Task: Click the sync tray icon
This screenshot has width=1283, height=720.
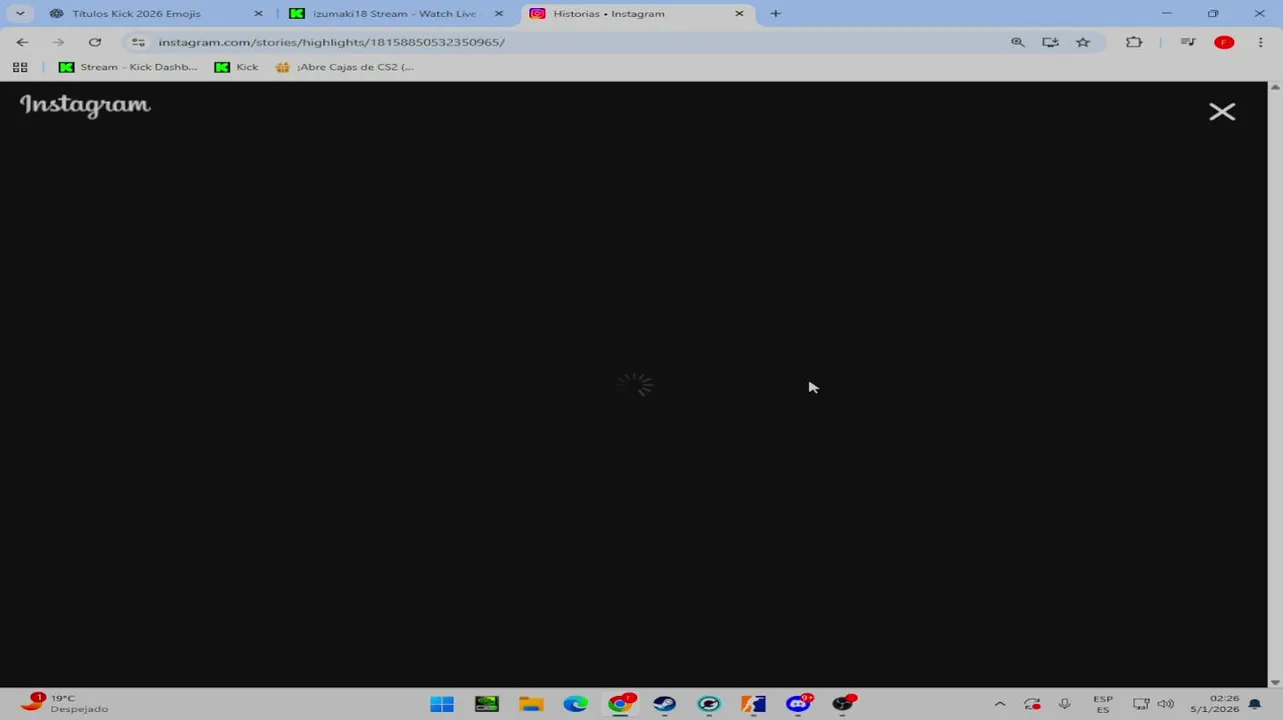Action: point(1032,704)
